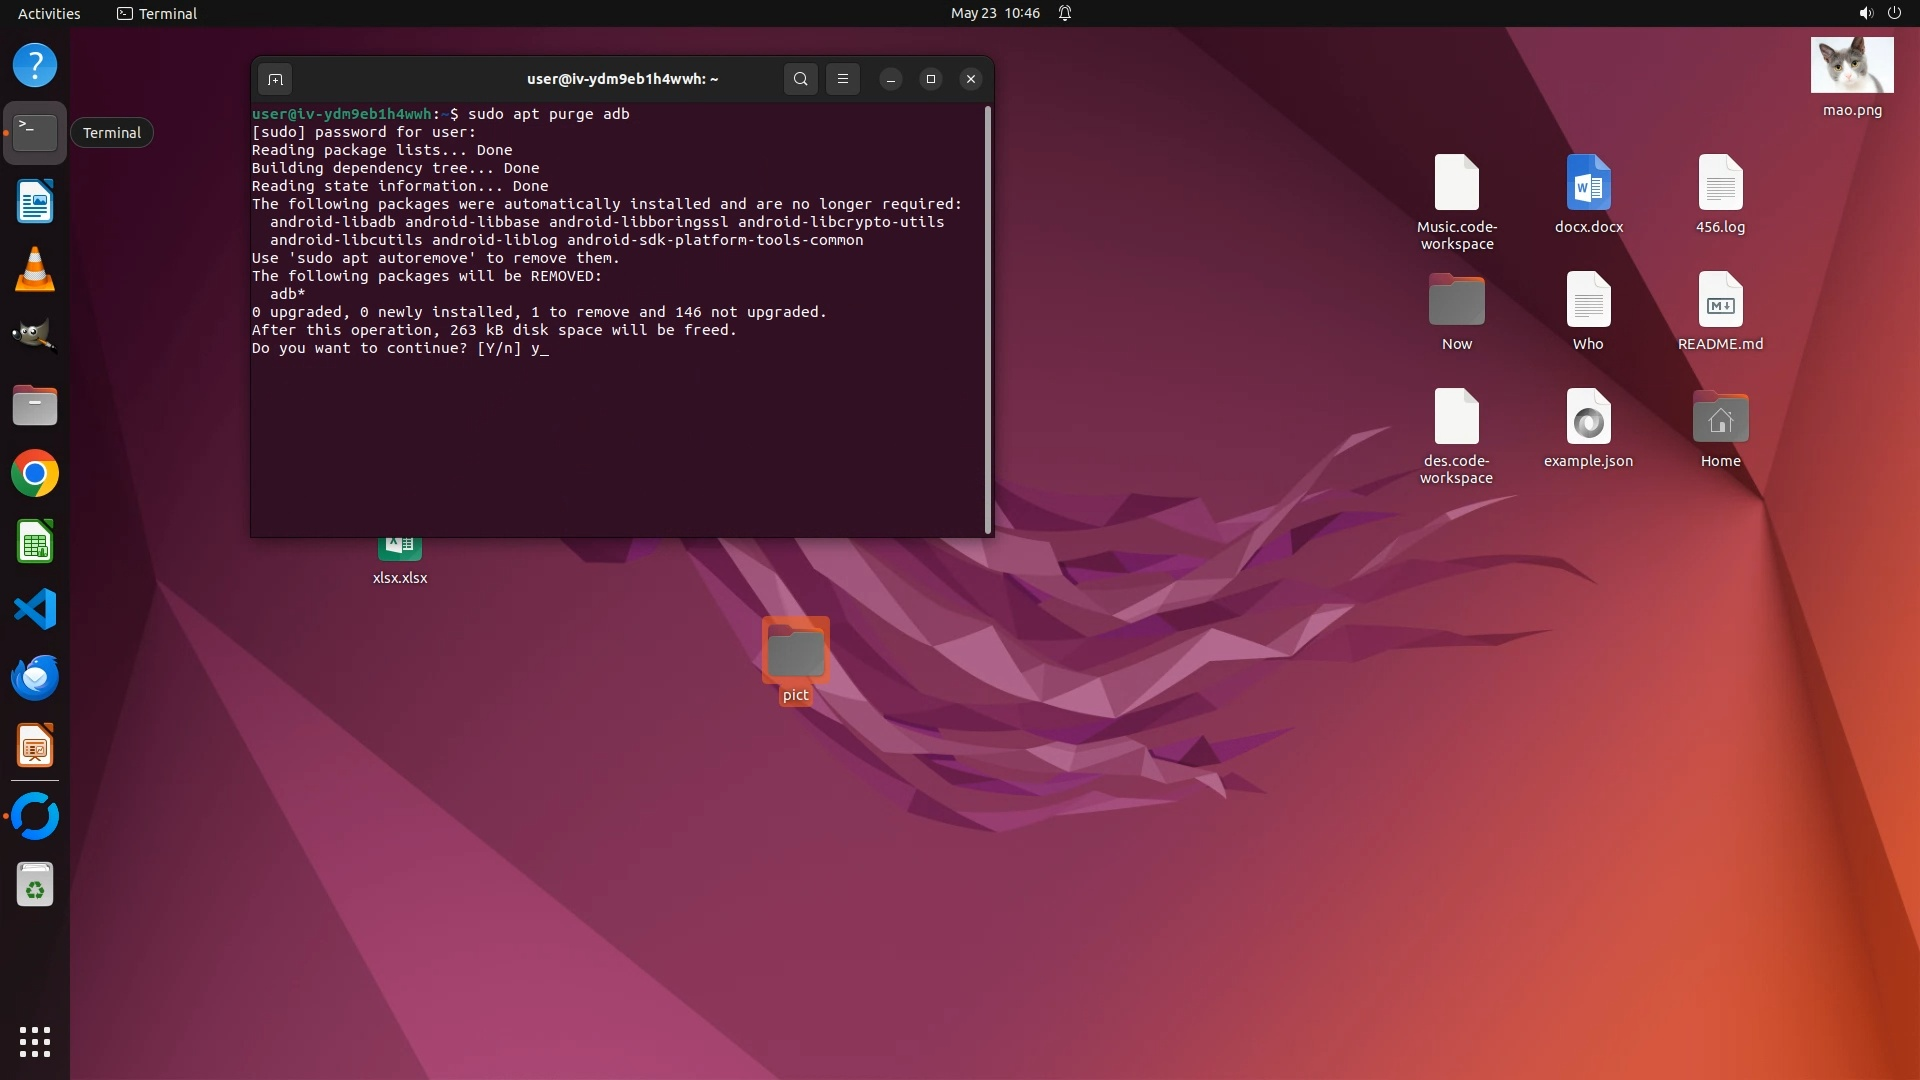Image resolution: width=1920 pixels, height=1080 pixels.
Task: Open the terminal search icon
Action: pos(800,79)
